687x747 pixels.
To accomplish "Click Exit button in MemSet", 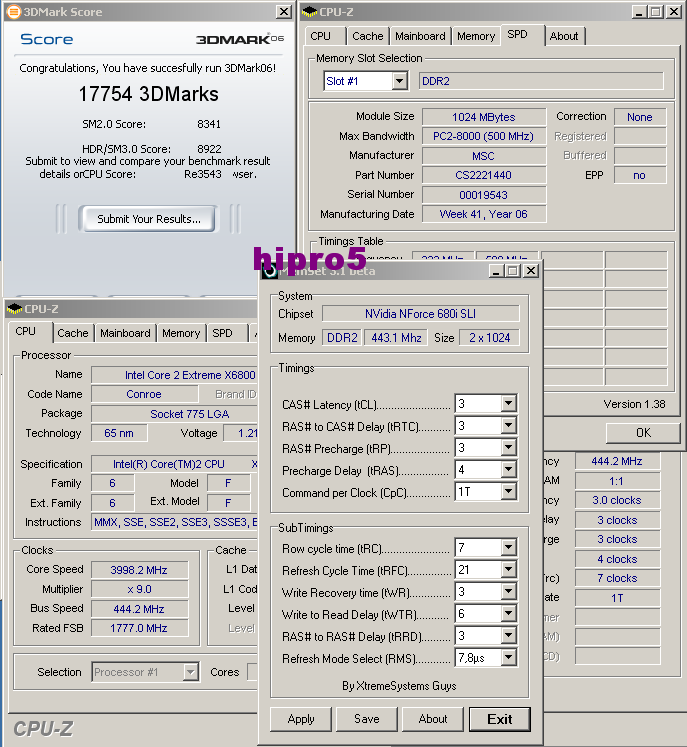I will point(500,719).
